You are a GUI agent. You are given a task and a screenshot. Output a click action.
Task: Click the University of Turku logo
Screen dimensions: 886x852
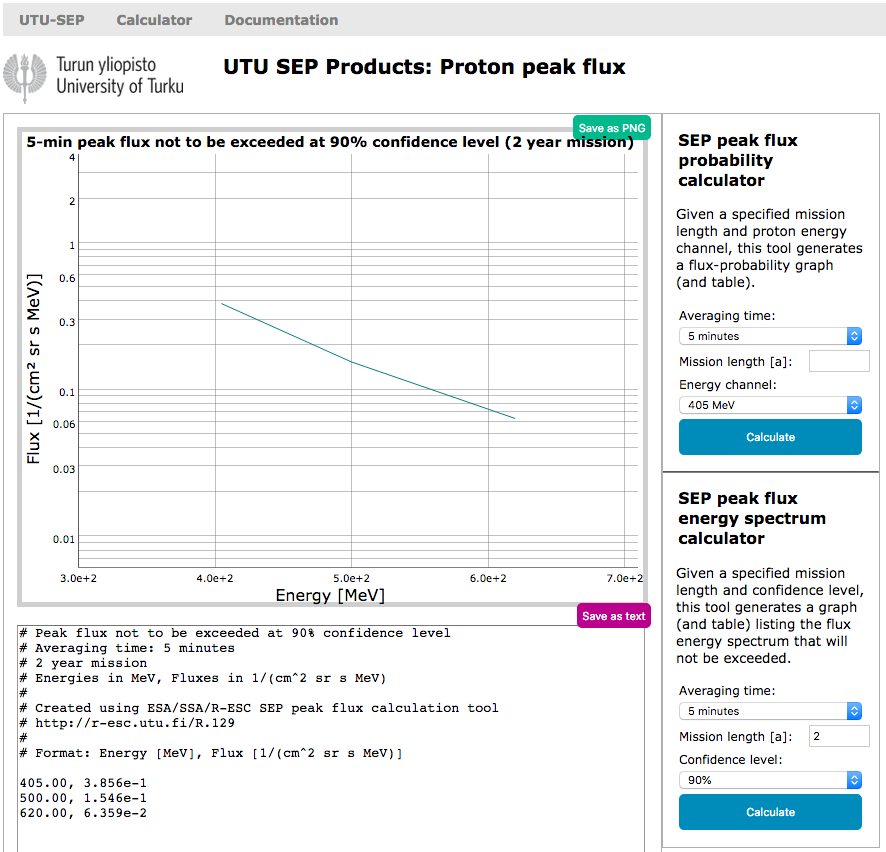coord(94,76)
